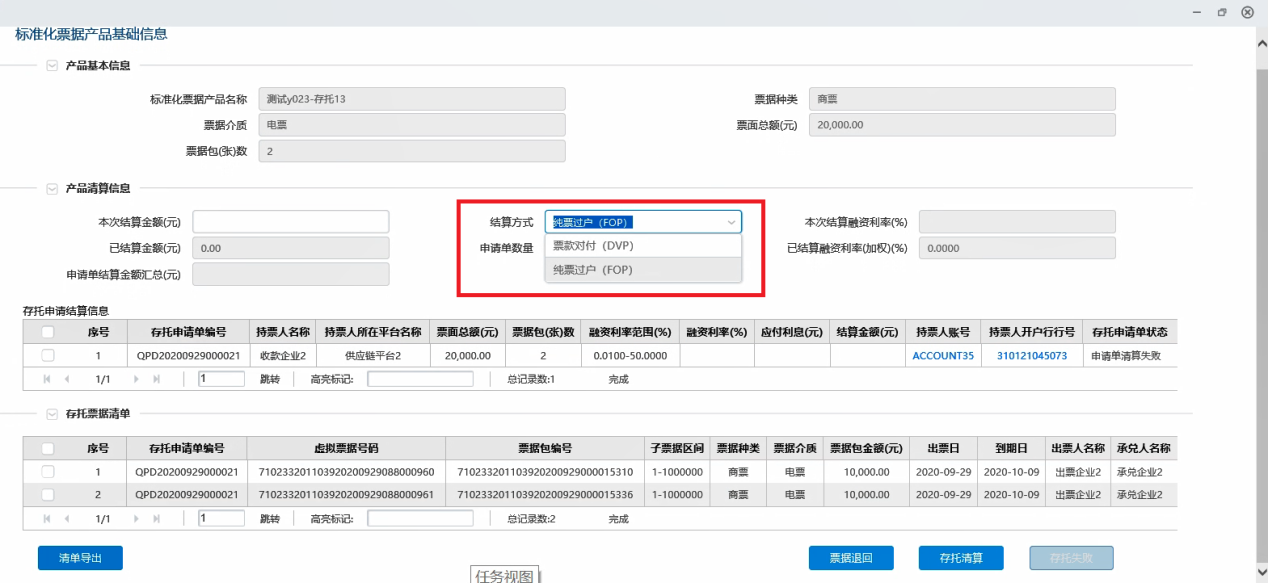The image size is (1268, 583).
Task: Close the window with the X button
Action: (1247, 12)
